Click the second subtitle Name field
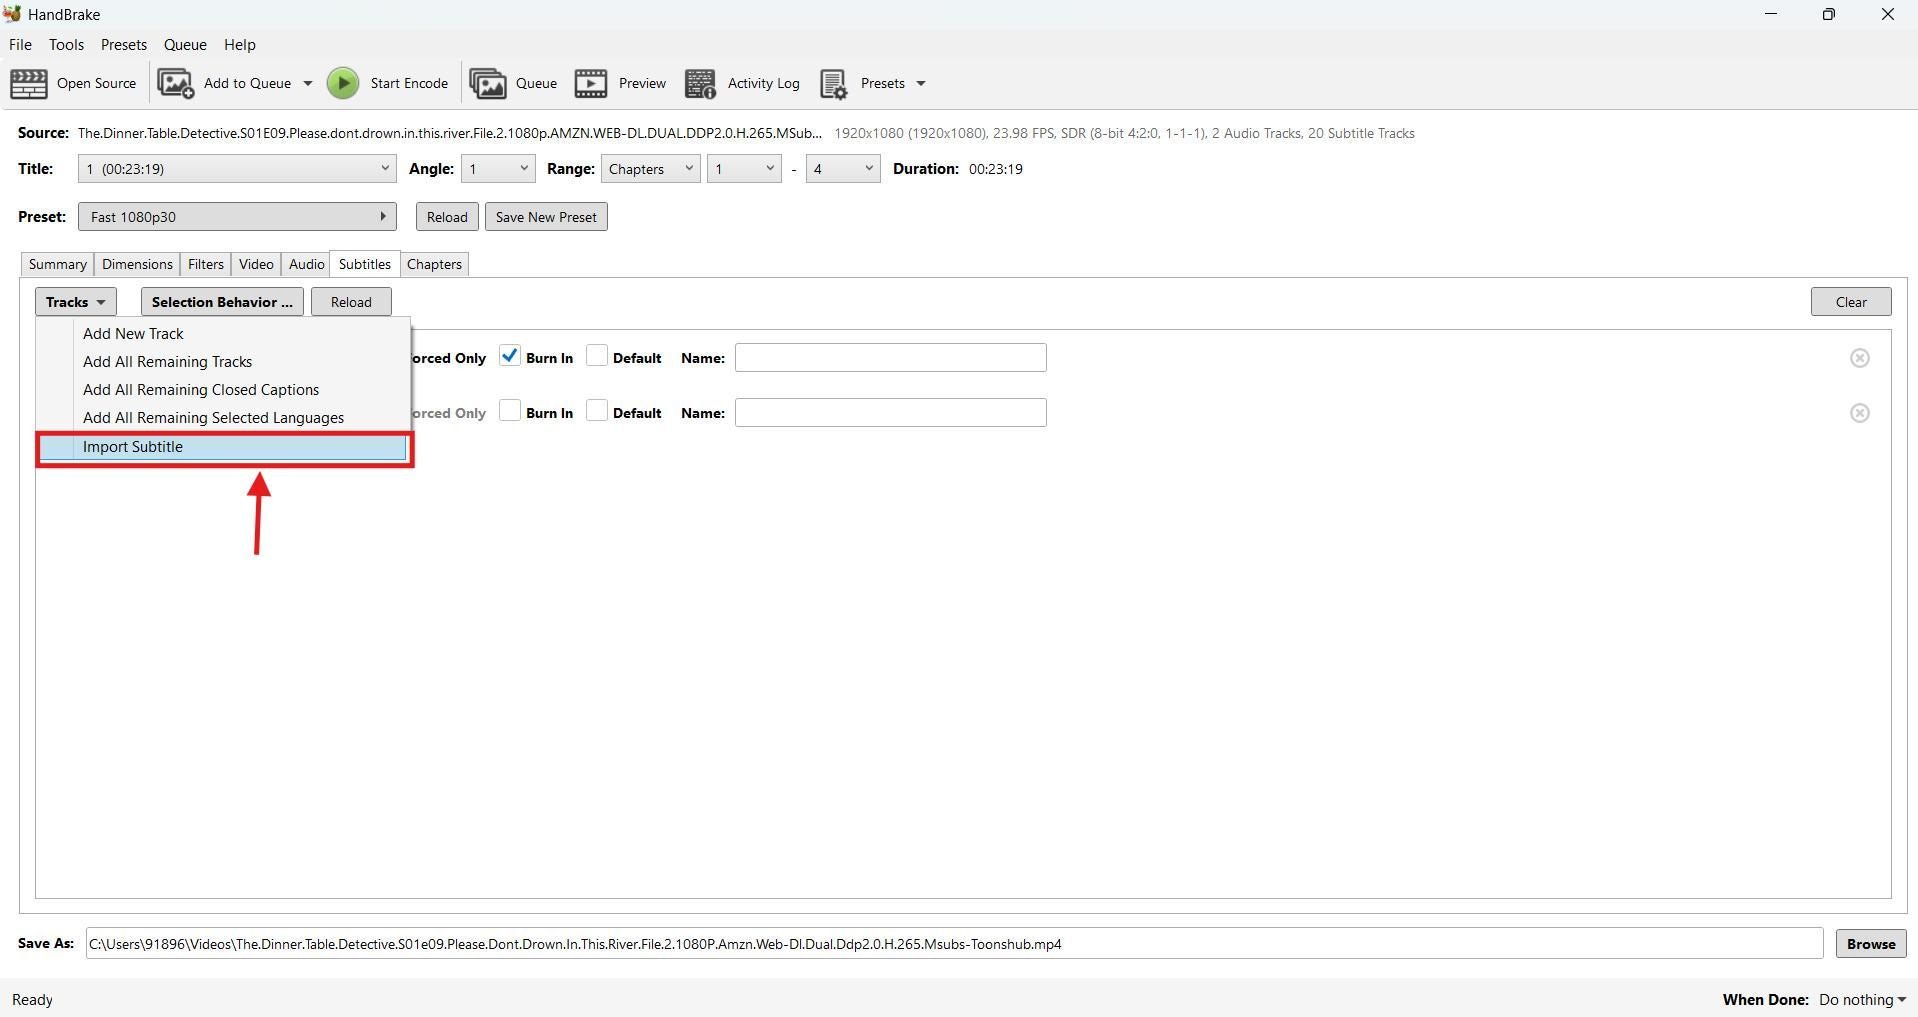Image resolution: width=1918 pixels, height=1017 pixels. pyautogui.click(x=891, y=413)
